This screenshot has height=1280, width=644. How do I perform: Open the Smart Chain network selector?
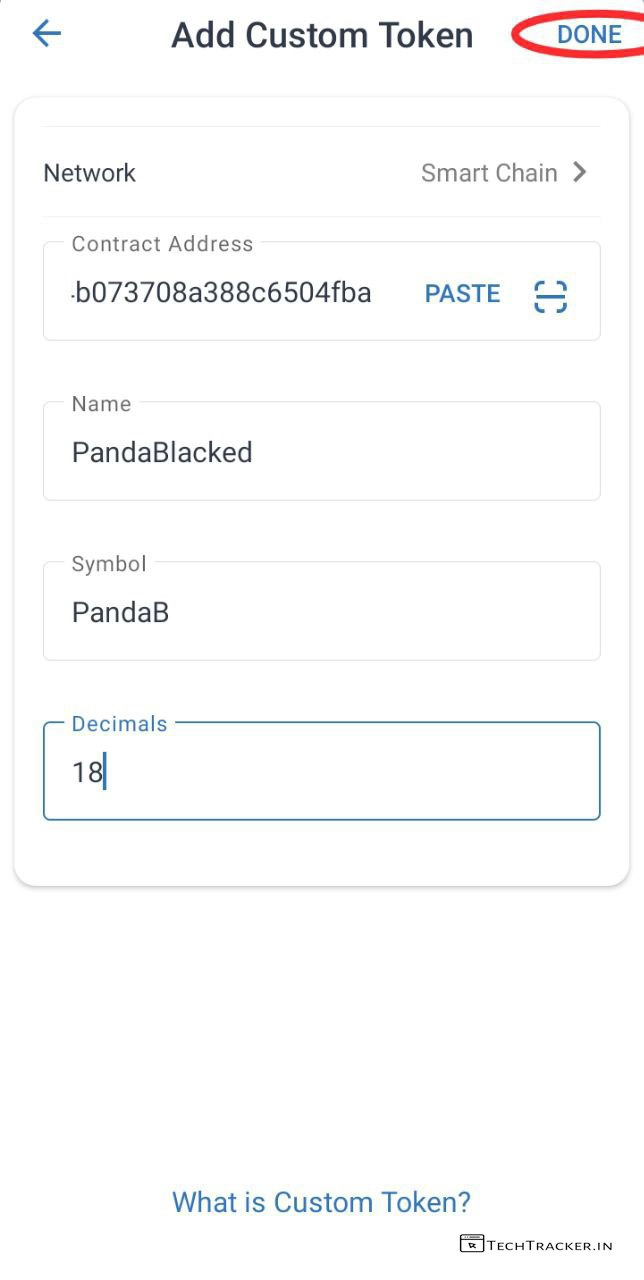click(489, 173)
